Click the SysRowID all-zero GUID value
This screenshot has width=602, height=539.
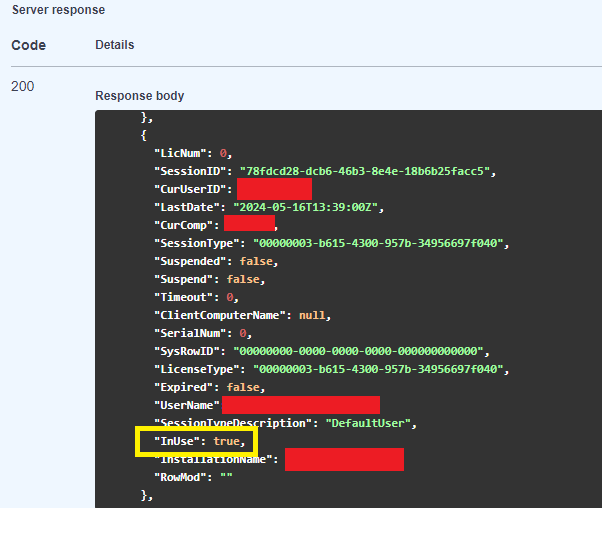[358, 351]
